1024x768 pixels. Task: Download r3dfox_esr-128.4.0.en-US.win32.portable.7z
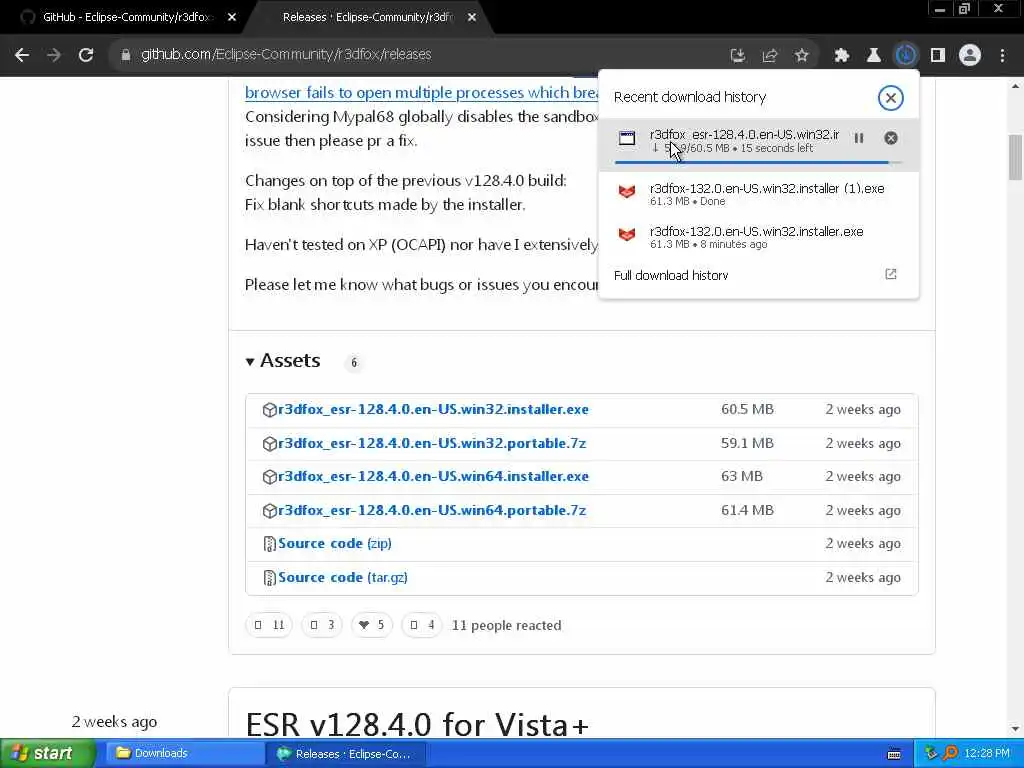pyautogui.click(x=432, y=443)
